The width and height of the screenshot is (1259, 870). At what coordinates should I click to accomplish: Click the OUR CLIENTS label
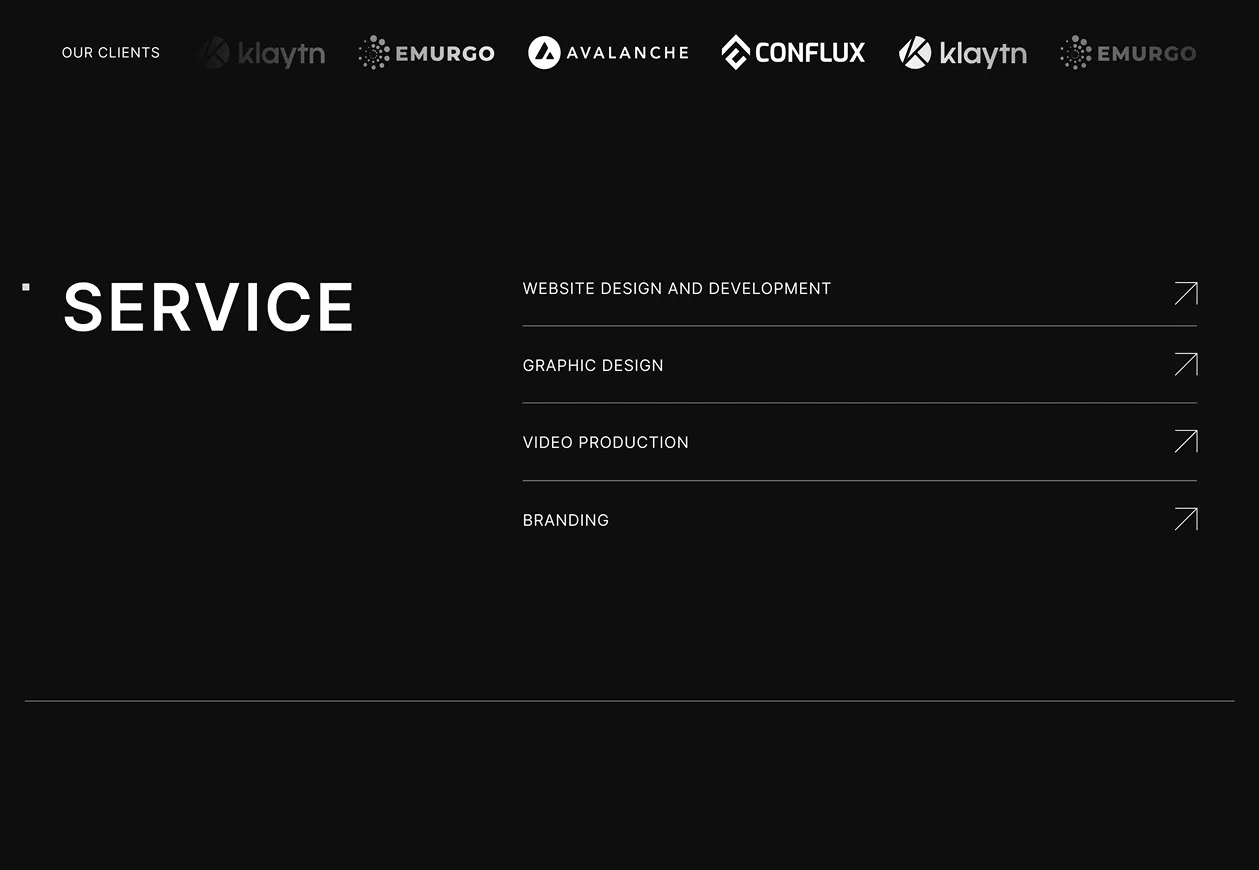point(110,52)
